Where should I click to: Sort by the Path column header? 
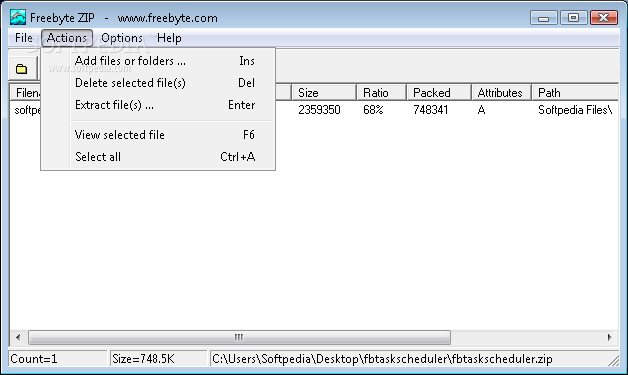pyautogui.click(x=575, y=93)
